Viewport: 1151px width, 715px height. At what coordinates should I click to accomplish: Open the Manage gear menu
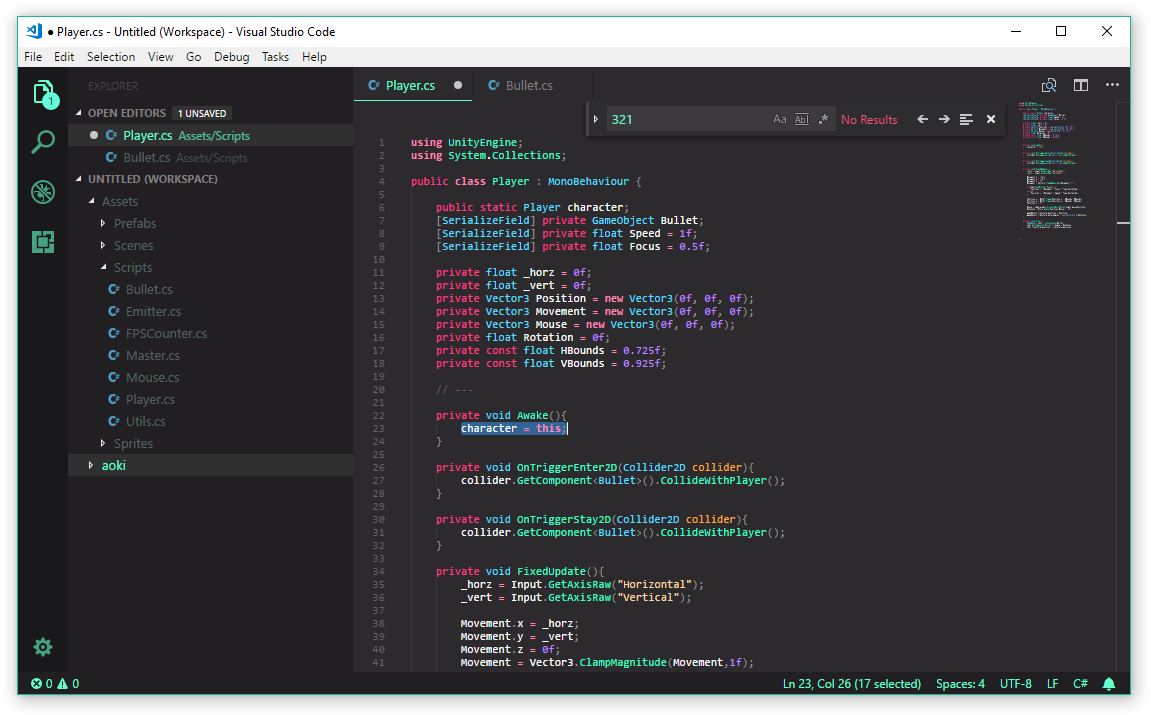click(x=43, y=647)
